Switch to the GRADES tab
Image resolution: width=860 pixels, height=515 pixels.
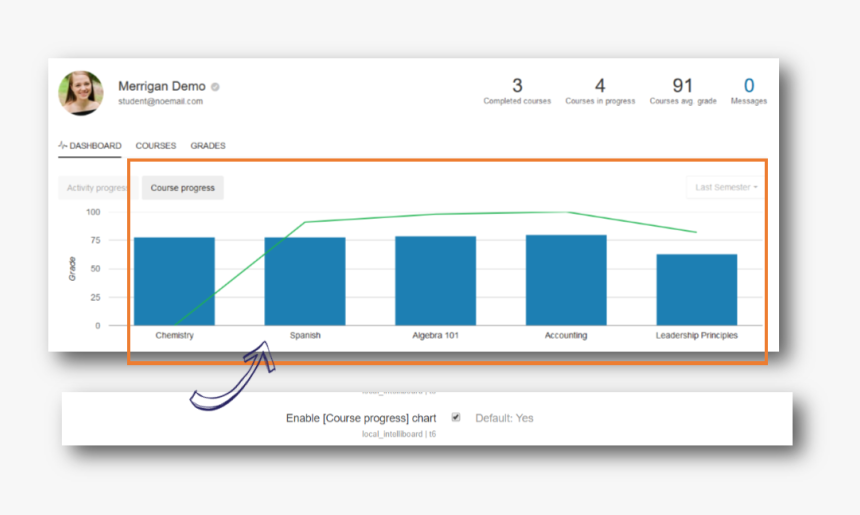208,145
